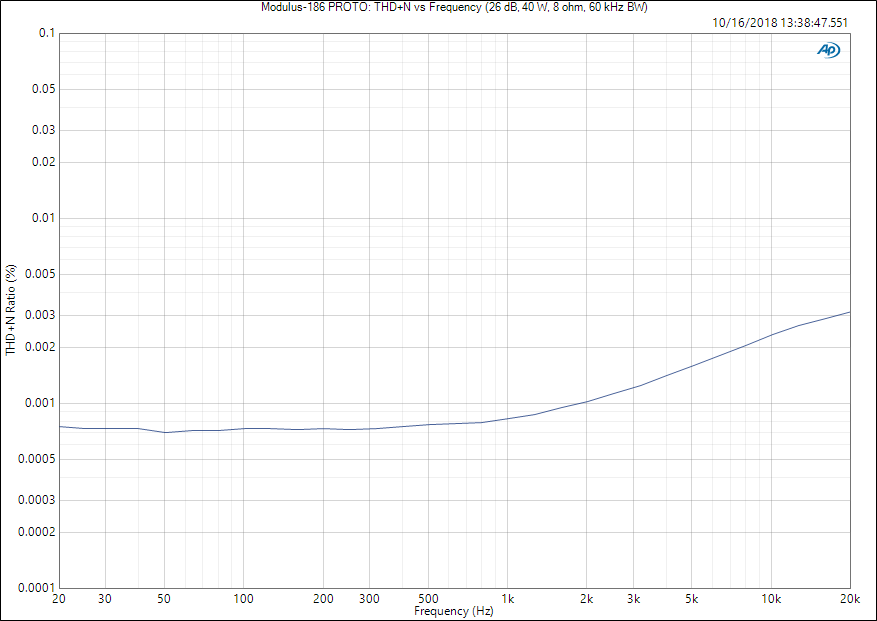Image resolution: width=877 pixels, height=621 pixels.
Task: Click the '0.003' y-axis value
Action: point(41,315)
